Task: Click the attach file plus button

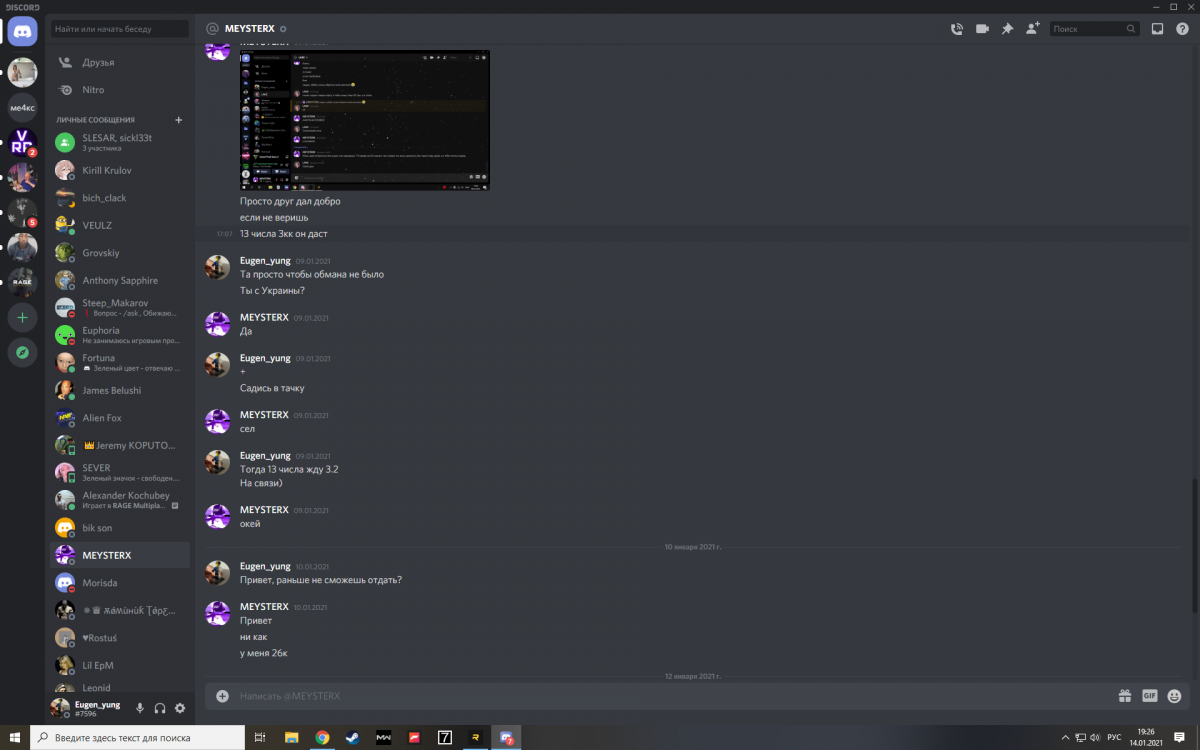Action: tap(222, 696)
